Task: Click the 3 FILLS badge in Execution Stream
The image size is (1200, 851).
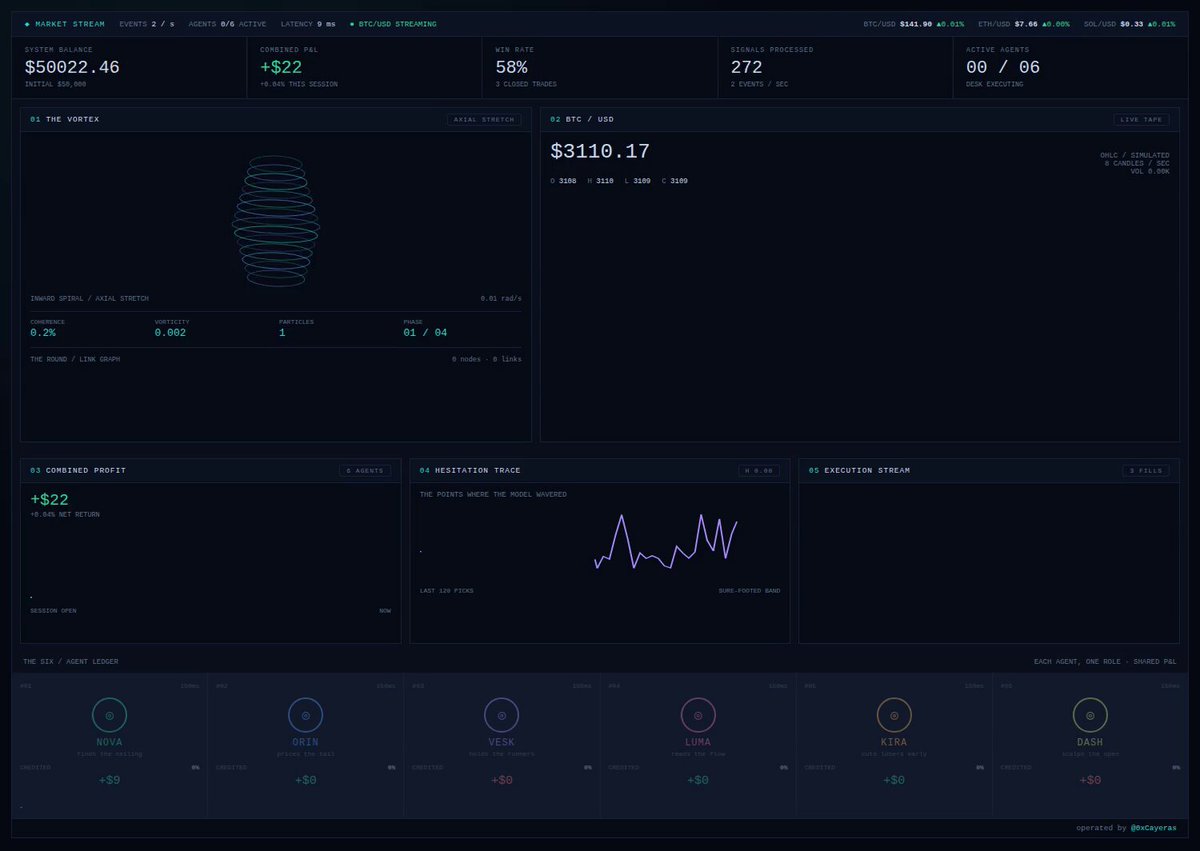Action: coord(1146,470)
